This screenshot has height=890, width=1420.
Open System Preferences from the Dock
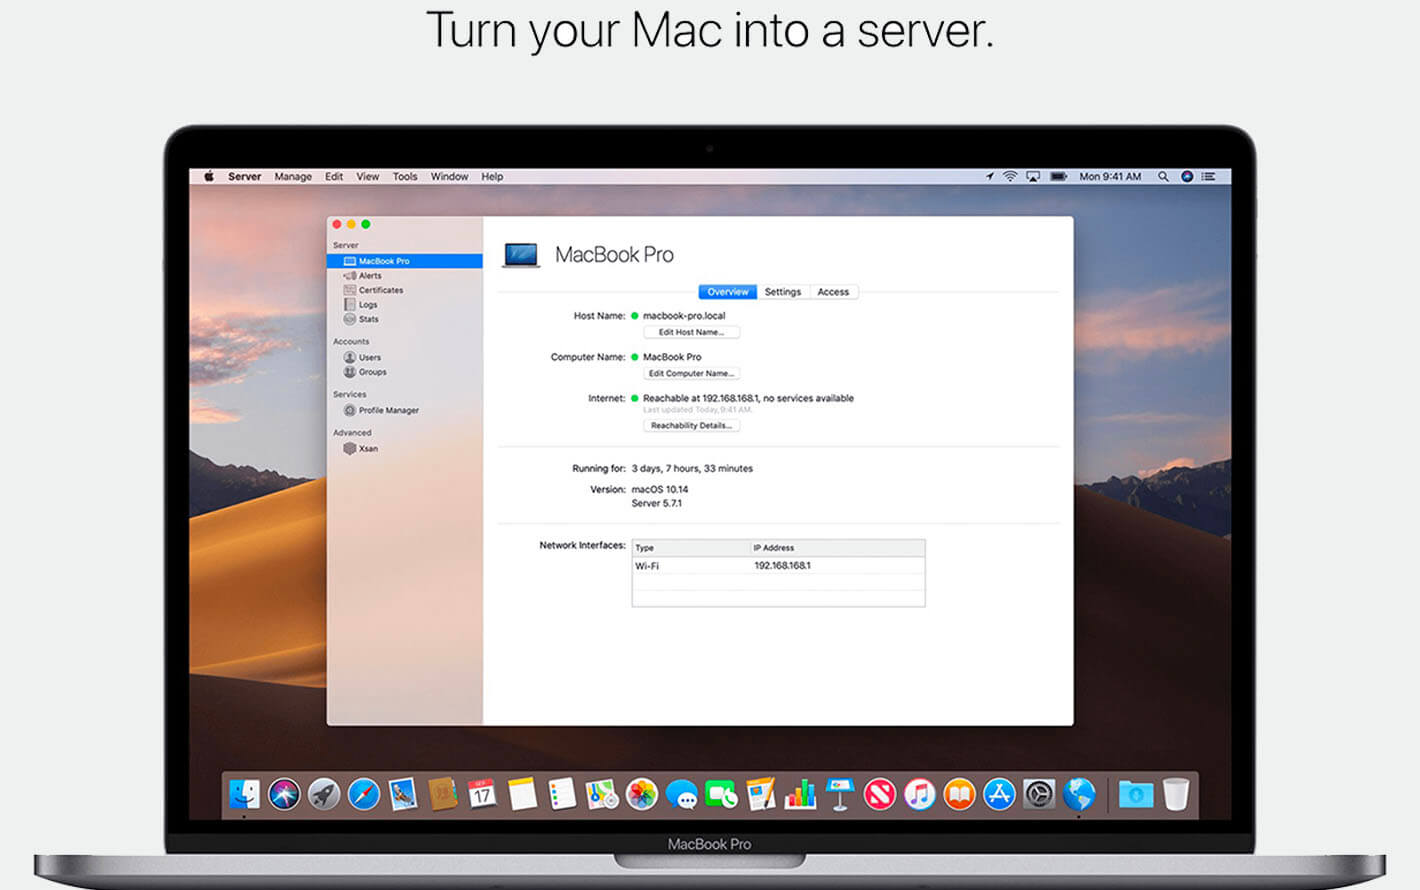[1039, 795]
